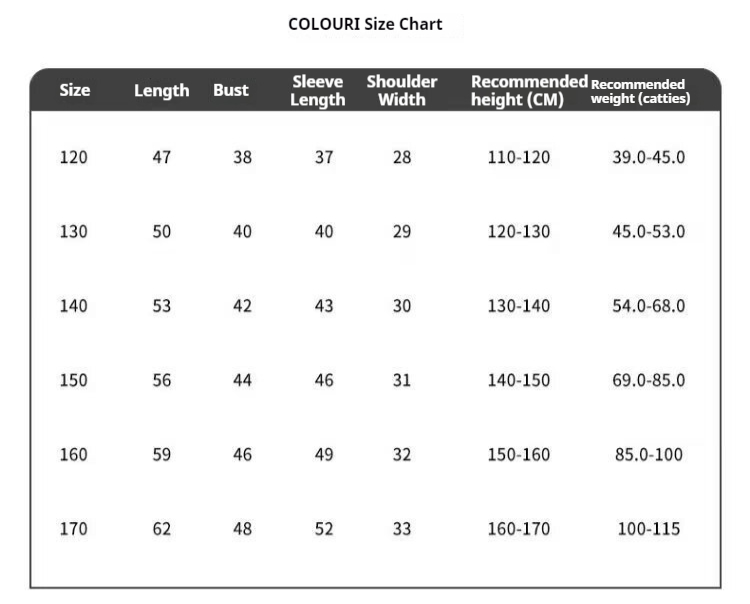Click size 170 in the Size column

[x=74, y=529]
